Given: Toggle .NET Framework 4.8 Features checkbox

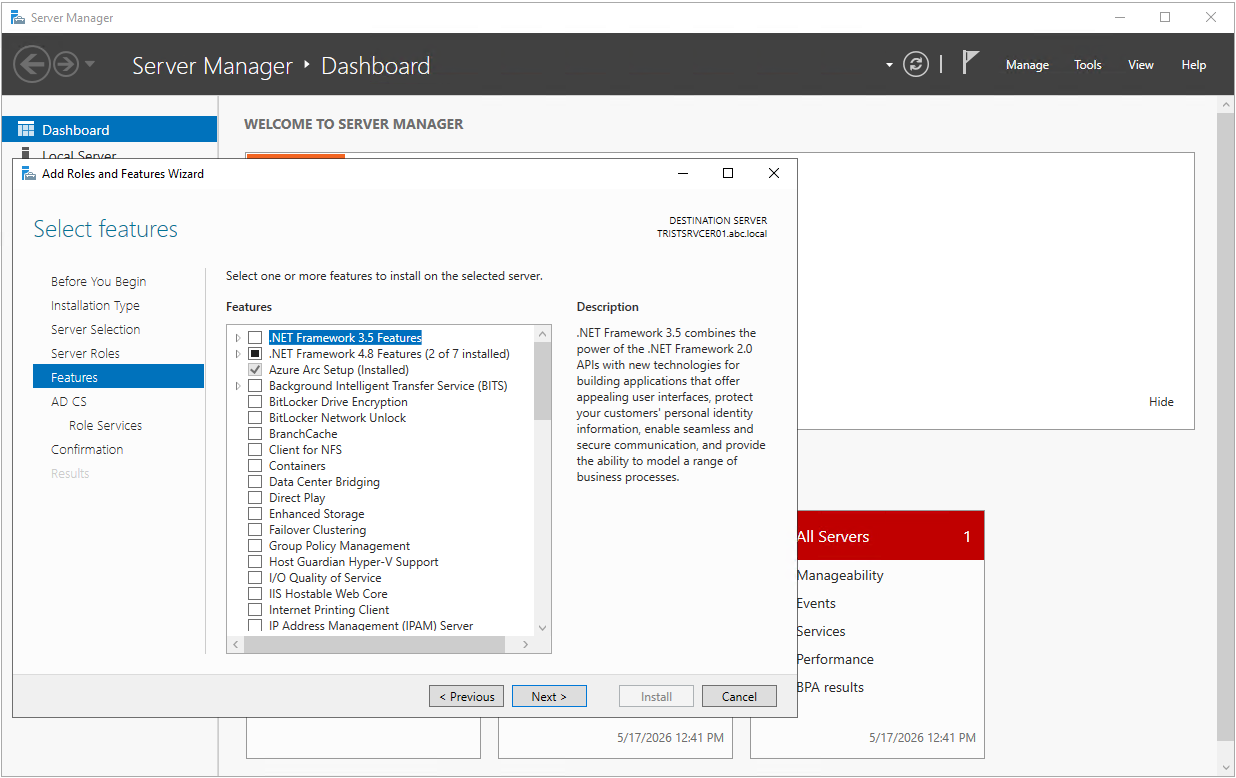Looking at the screenshot, I should (x=255, y=354).
